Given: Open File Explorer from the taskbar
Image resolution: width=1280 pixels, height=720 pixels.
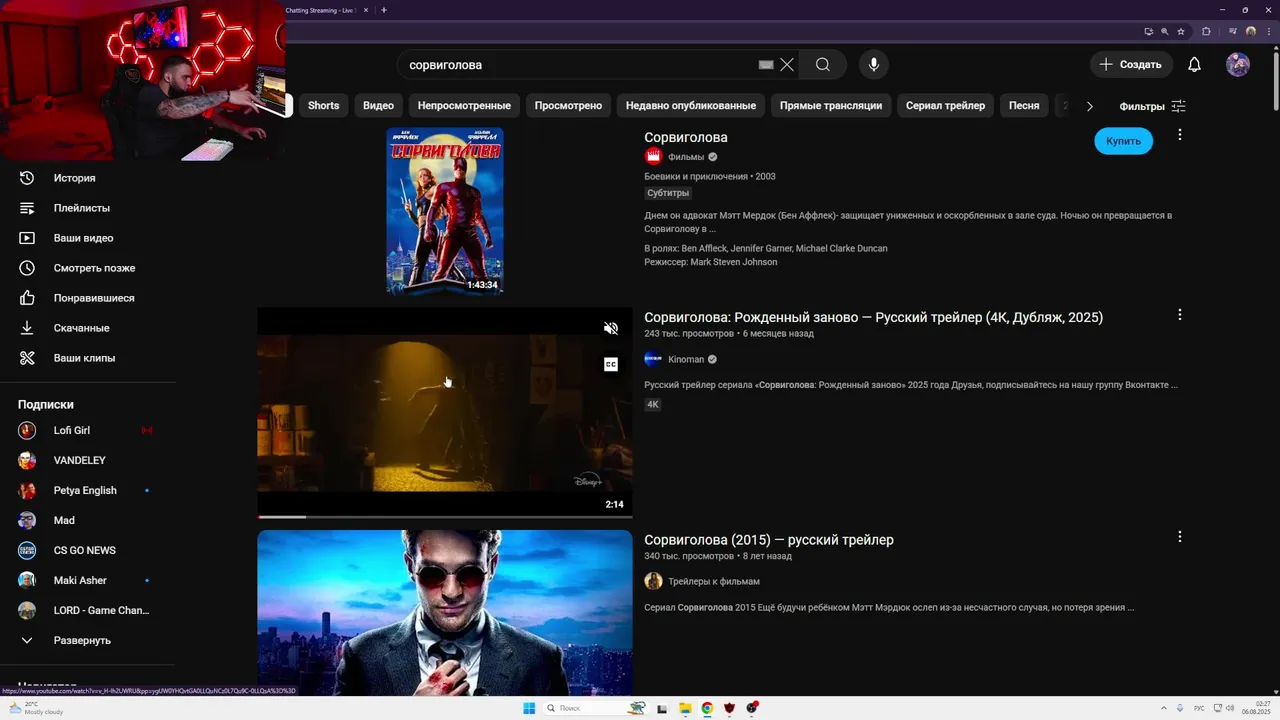Looking at the screenshot, I should [685, 708].
